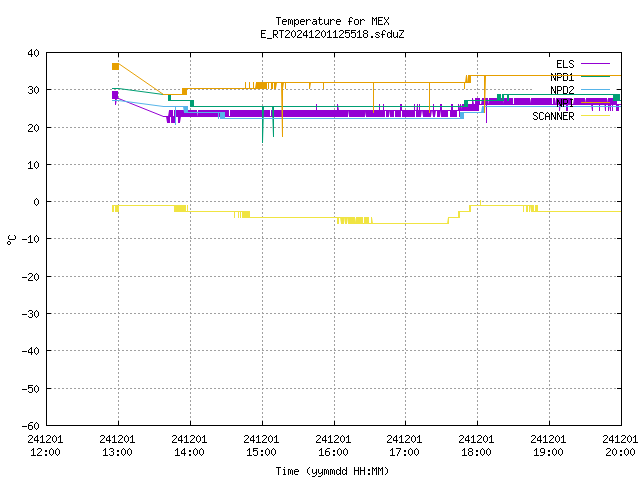Click the orange NPI starting data marker near 13:00

(116, 67)
